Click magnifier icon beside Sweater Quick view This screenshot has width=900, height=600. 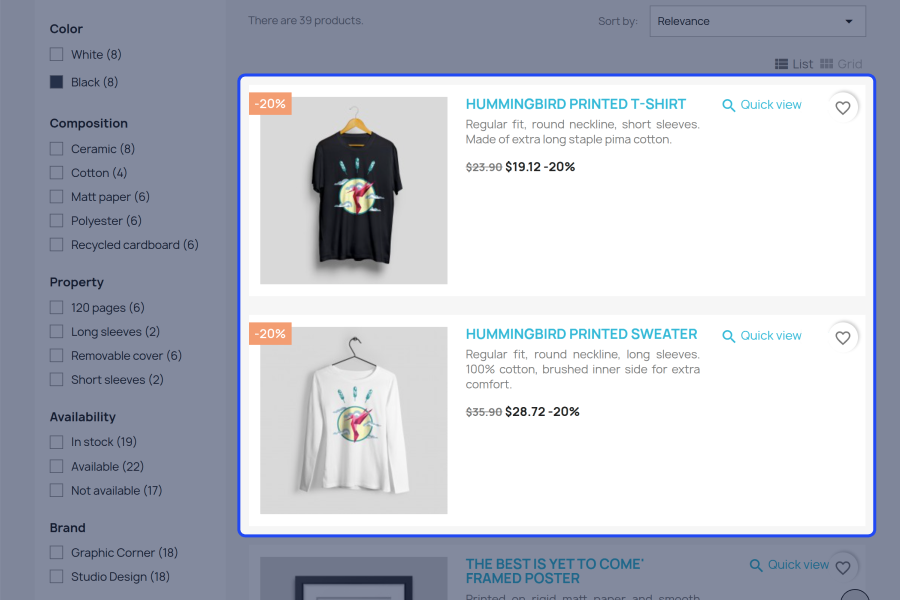pyautogui.click(x=728, y=336)
